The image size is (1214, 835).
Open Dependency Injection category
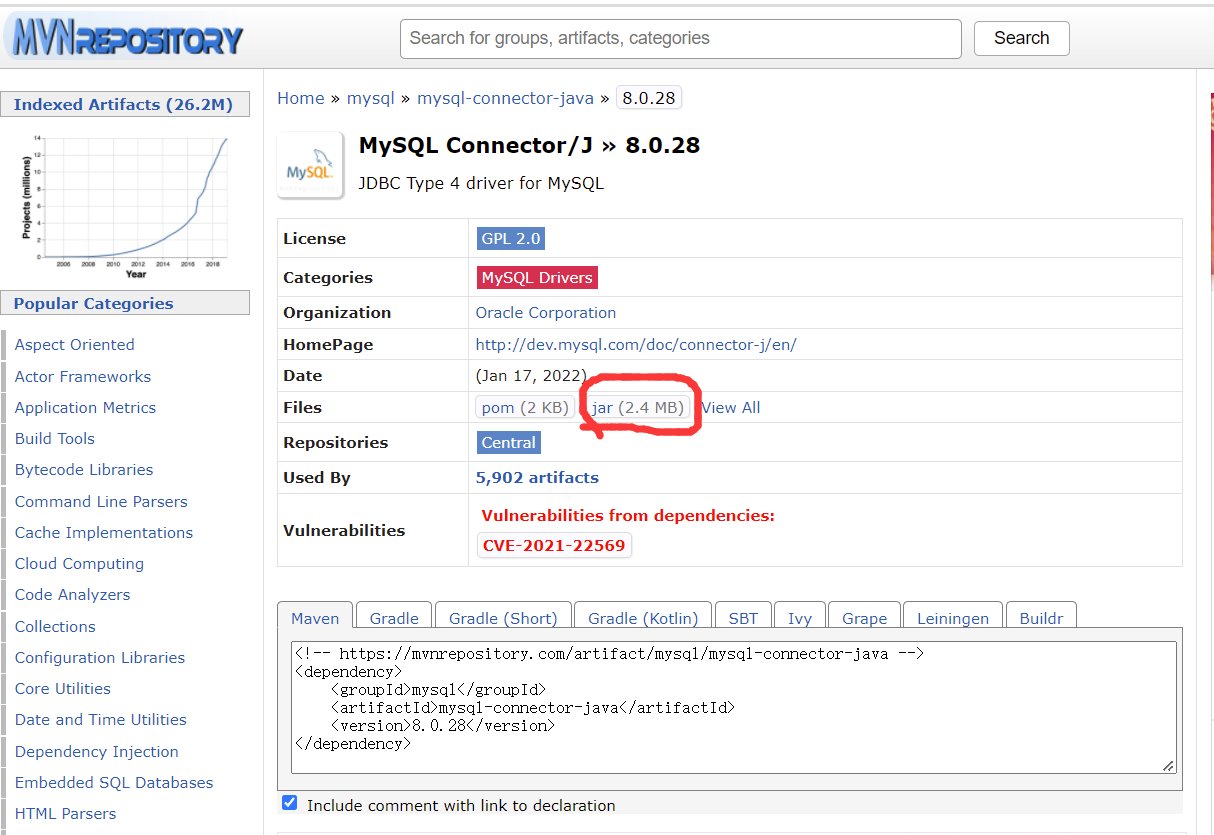[x=97, y=752]
